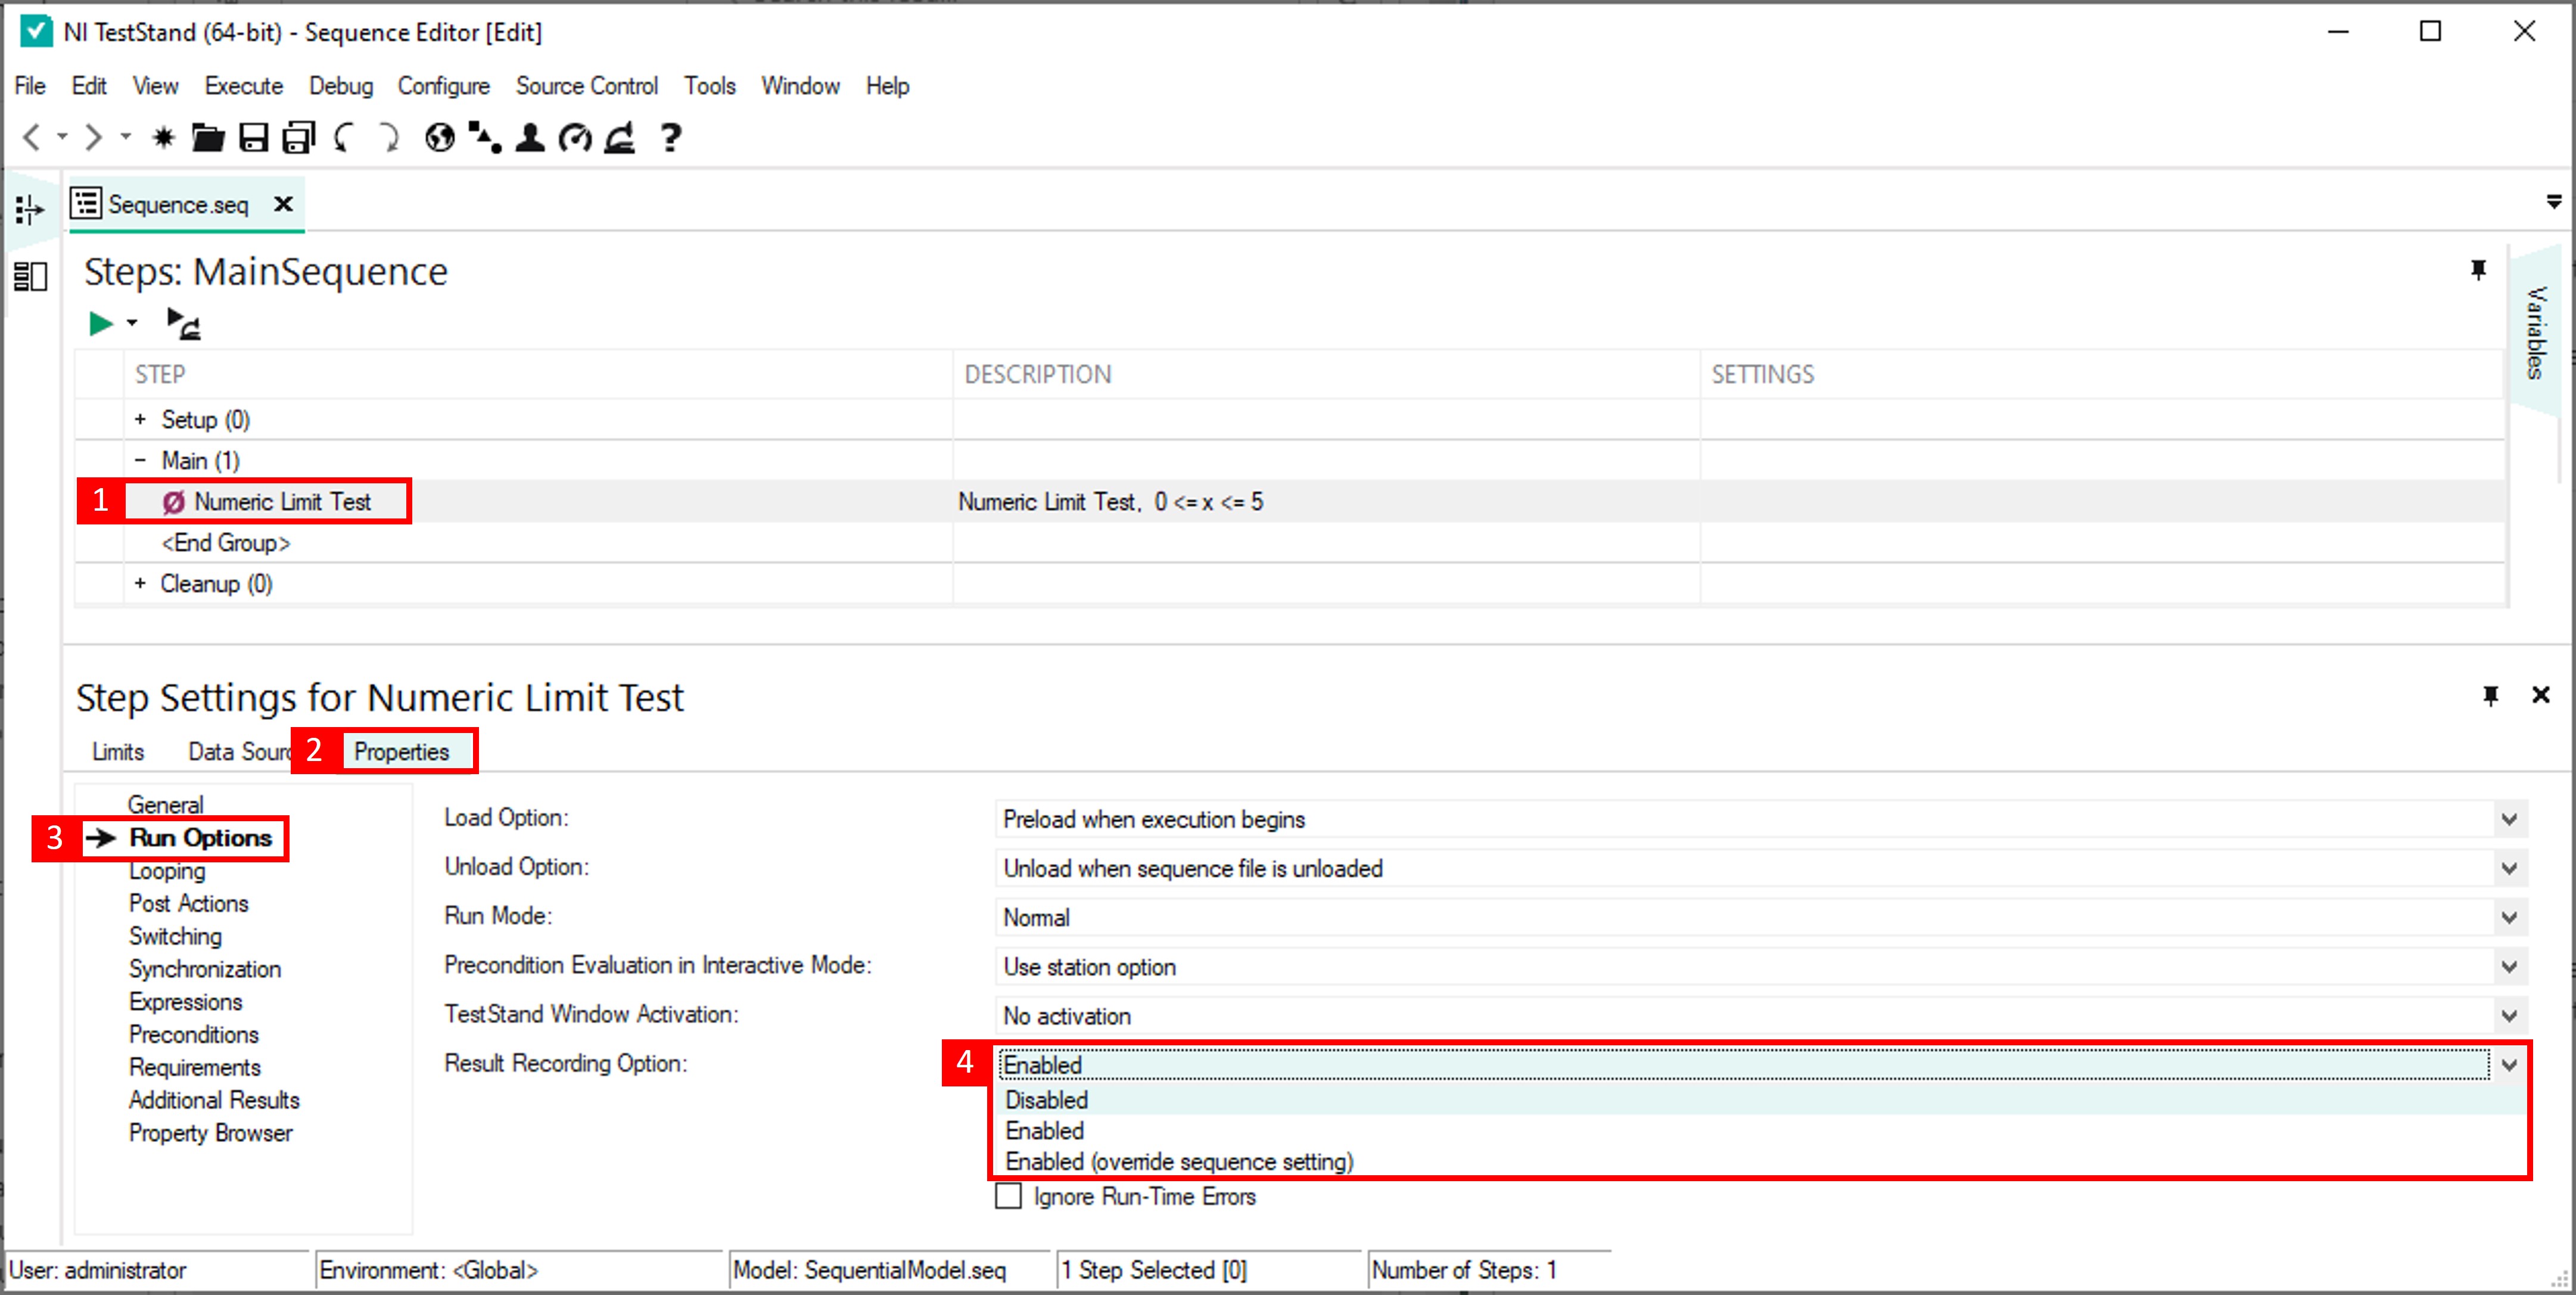Image resolution: width=2576 pixels, height=1295 pixels.
Task: Toggle the Ignore Run-Time Errors checkbox
Action: coord(1008,1196)
